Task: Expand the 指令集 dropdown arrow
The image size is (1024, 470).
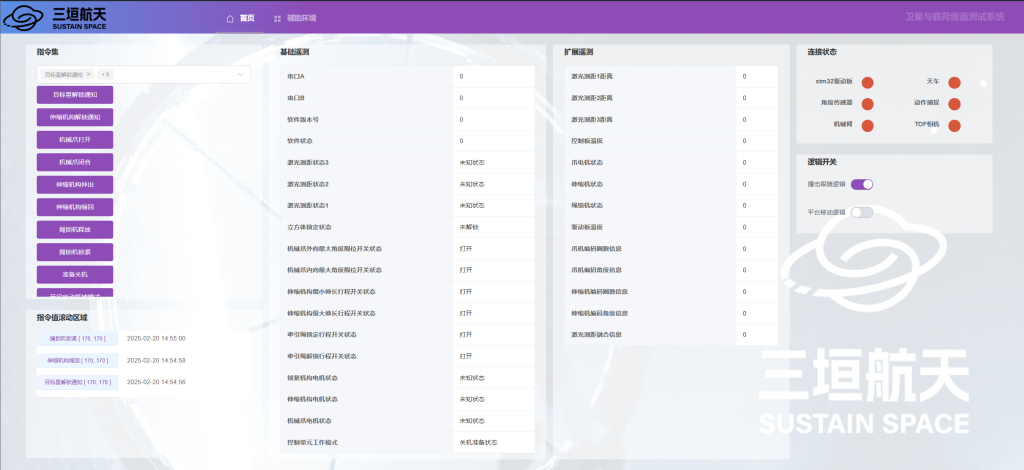Action: [x=240, y=74]
